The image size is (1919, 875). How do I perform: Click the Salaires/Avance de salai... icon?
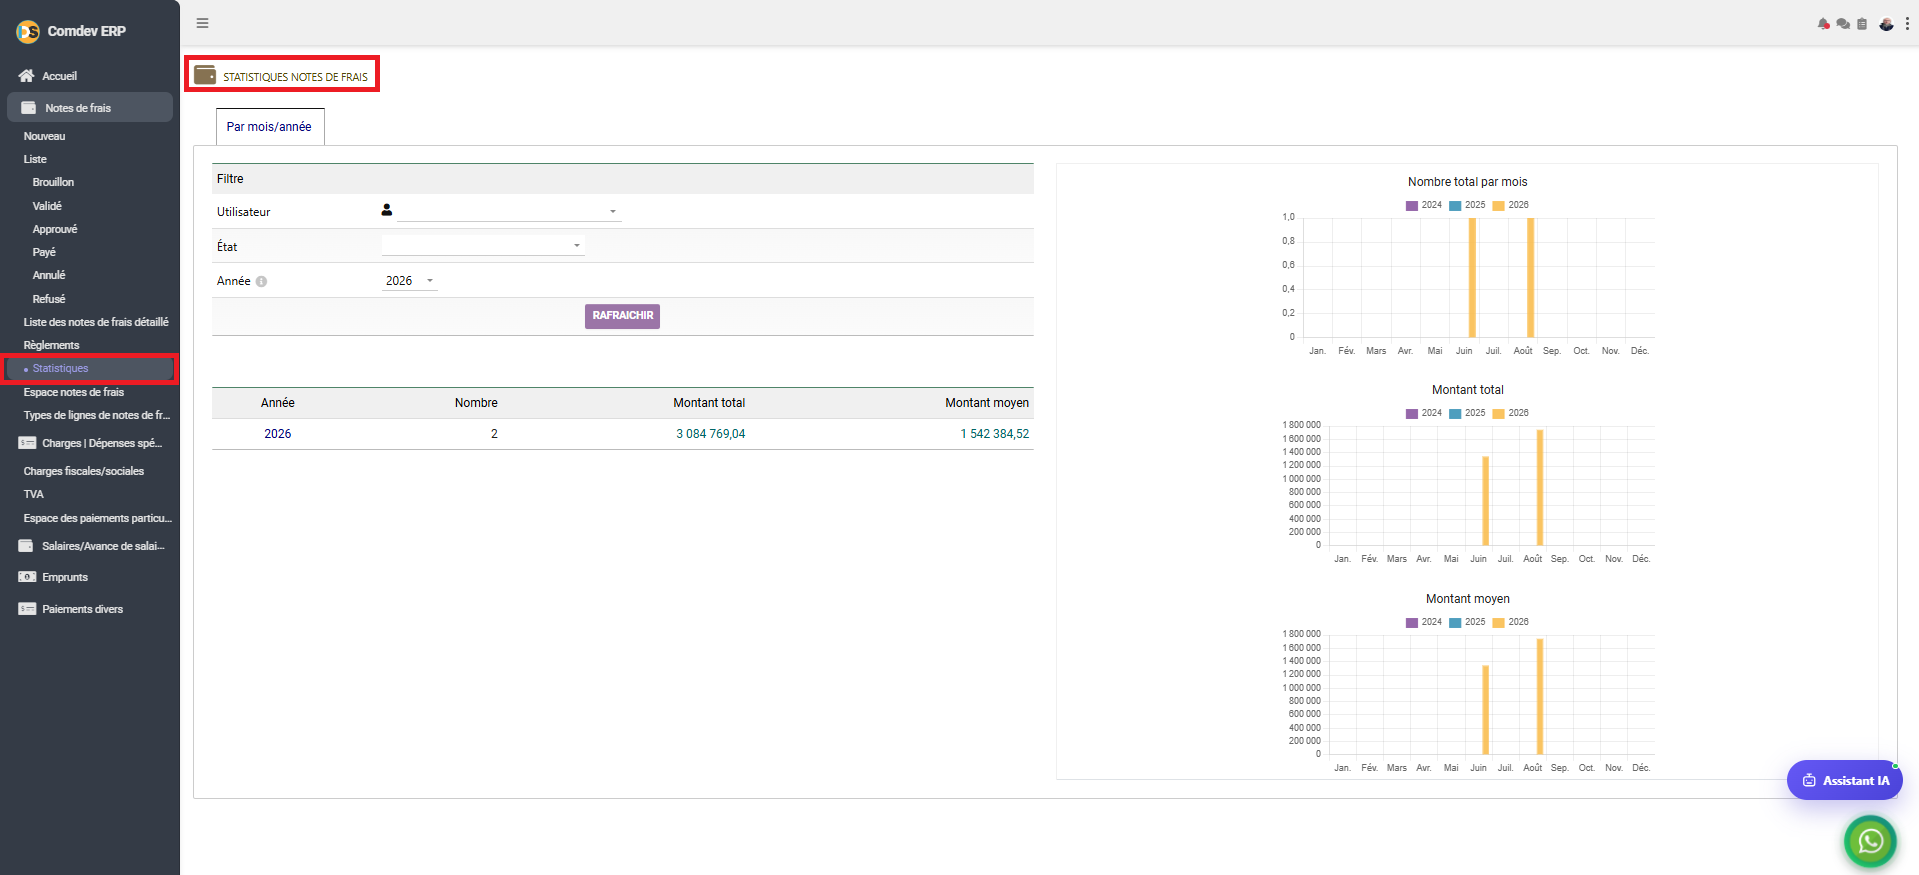(x=27, y=546)
